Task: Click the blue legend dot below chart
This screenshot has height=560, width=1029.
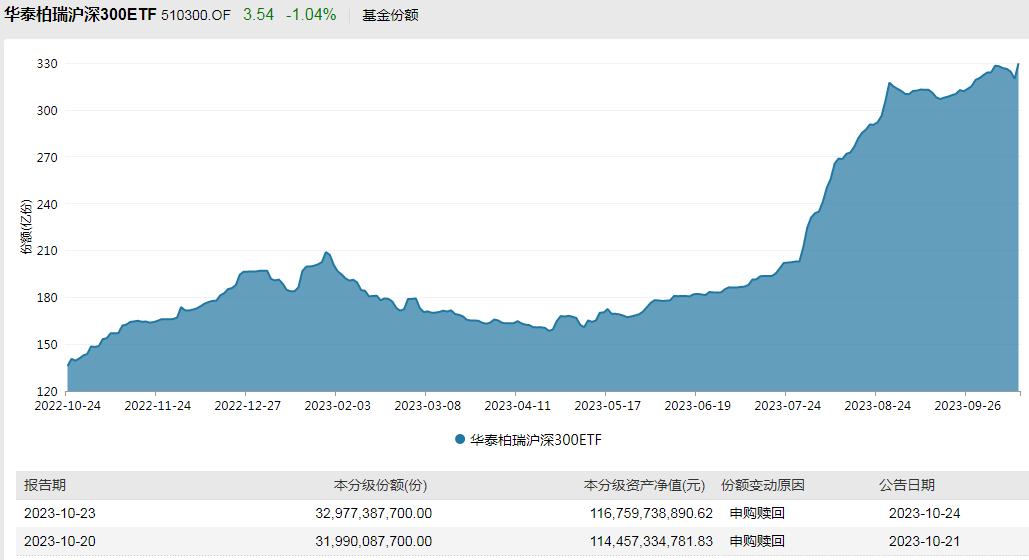Action: (460, 439)
